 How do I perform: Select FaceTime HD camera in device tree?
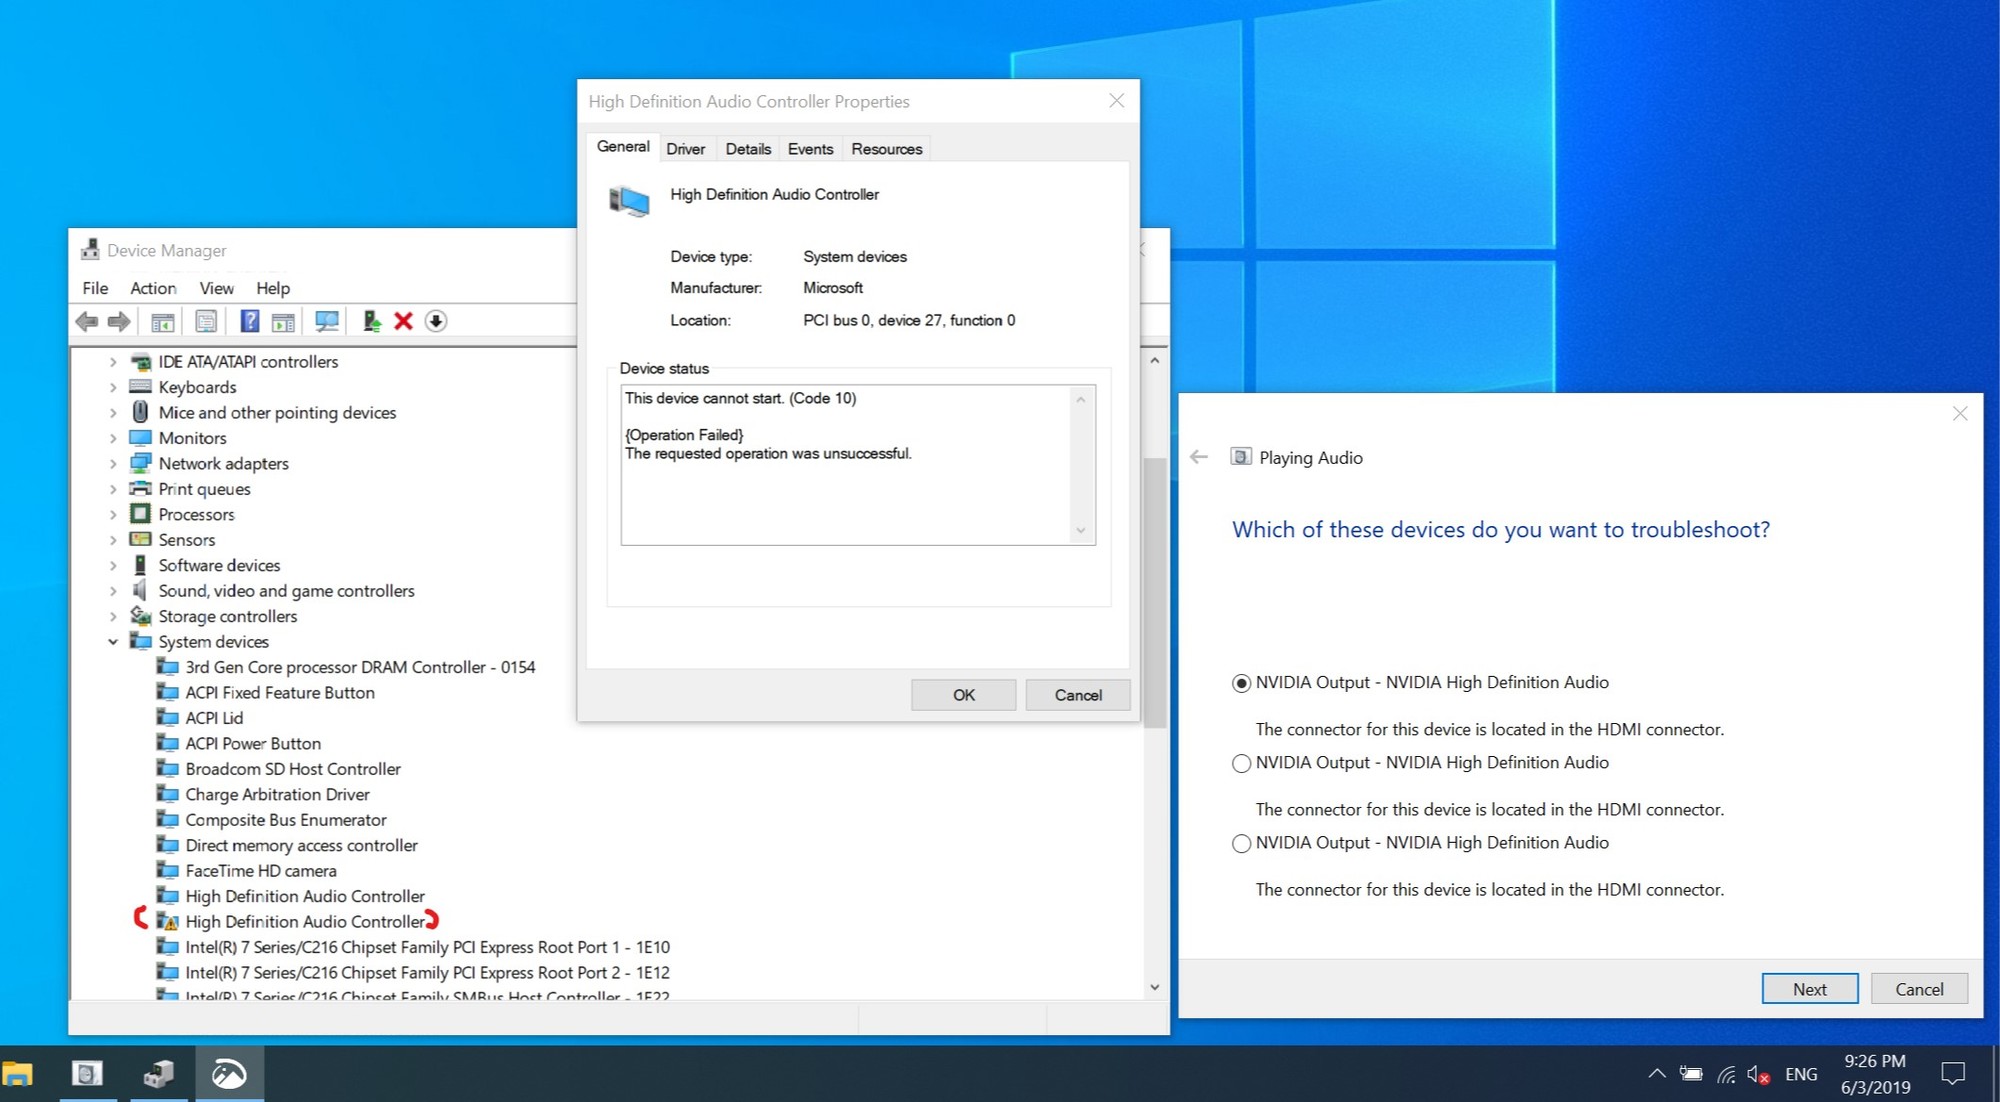coord(261,871)
